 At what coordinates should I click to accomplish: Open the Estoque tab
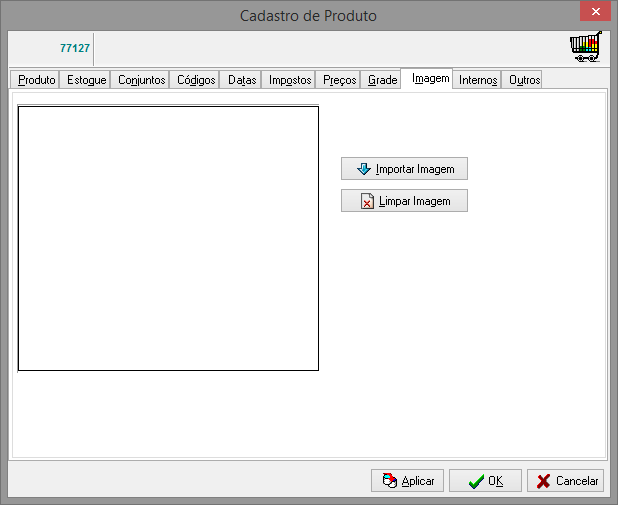(x=87, y=80)
